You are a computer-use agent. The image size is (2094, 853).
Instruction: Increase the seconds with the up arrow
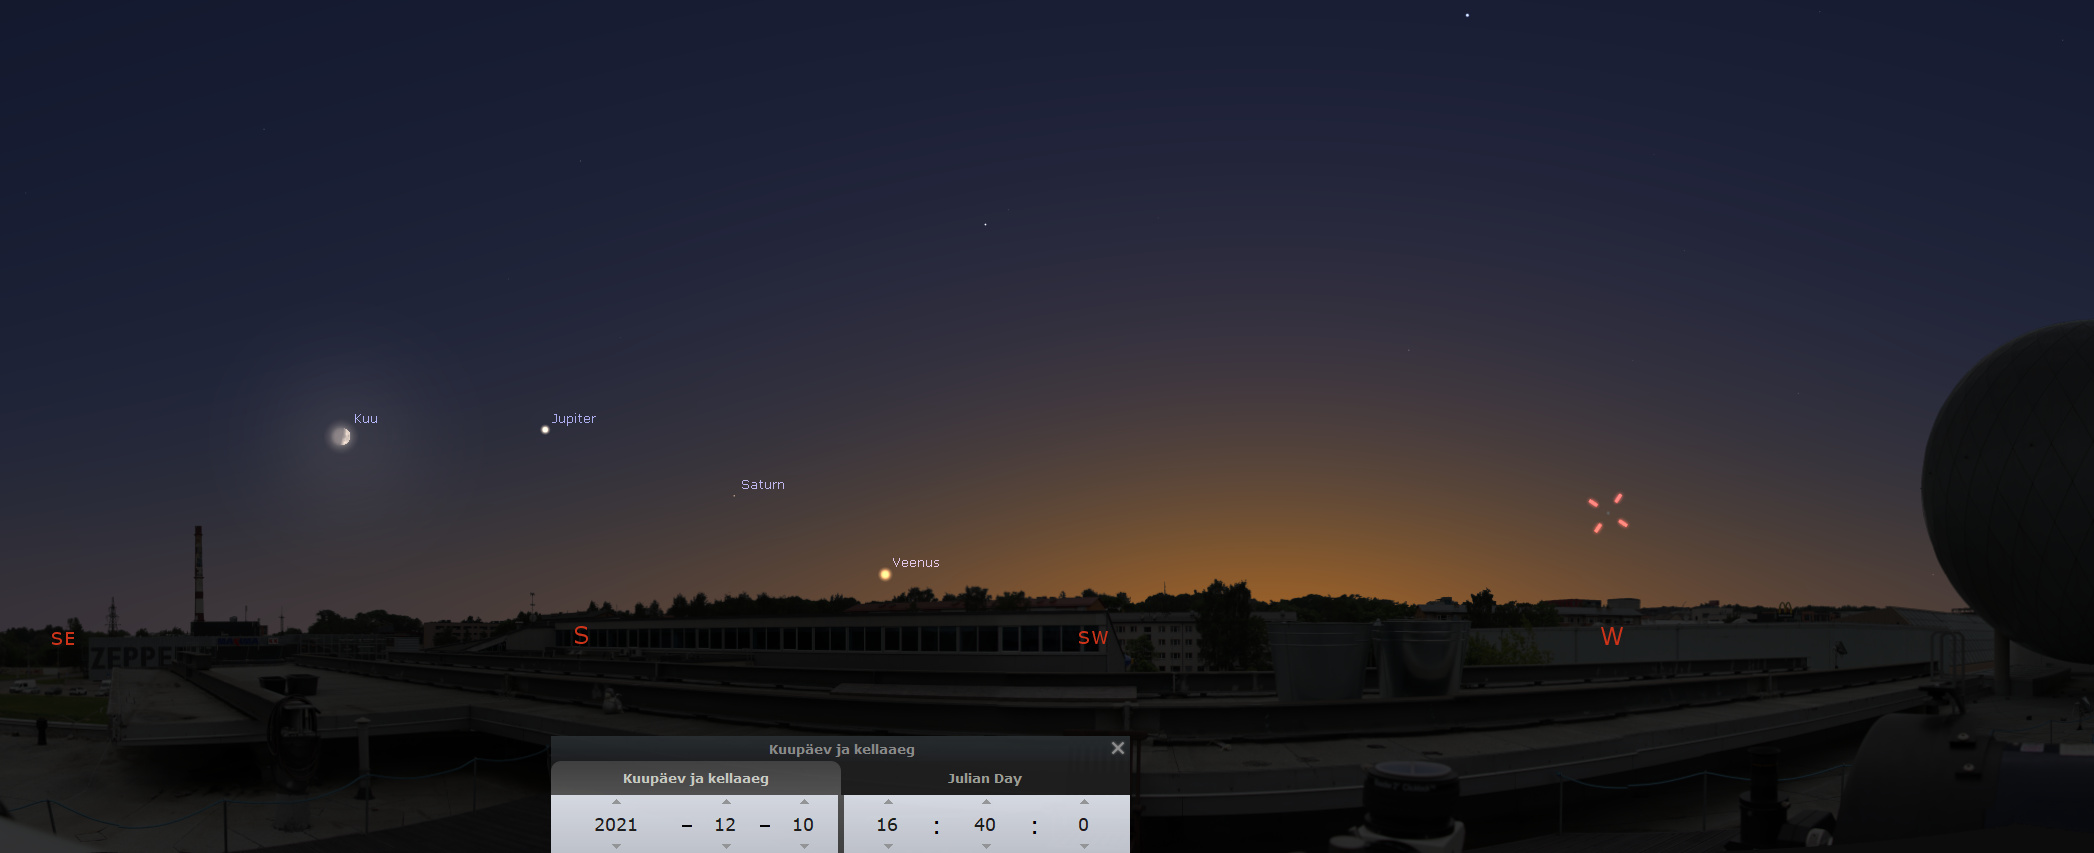[1084, 802]
